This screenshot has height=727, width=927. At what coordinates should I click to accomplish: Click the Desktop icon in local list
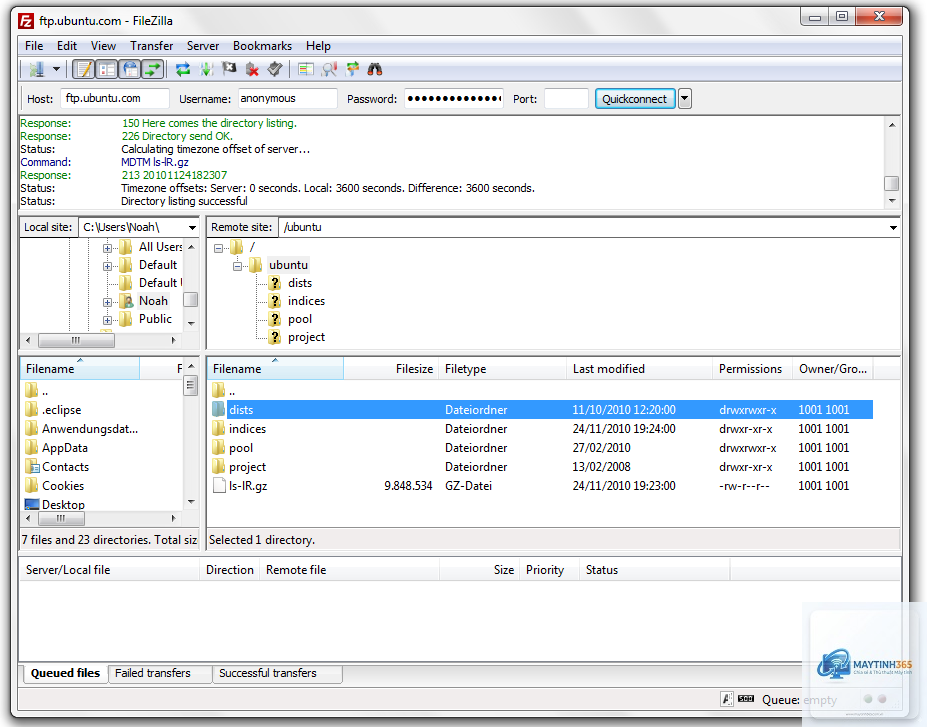[32, 505]
